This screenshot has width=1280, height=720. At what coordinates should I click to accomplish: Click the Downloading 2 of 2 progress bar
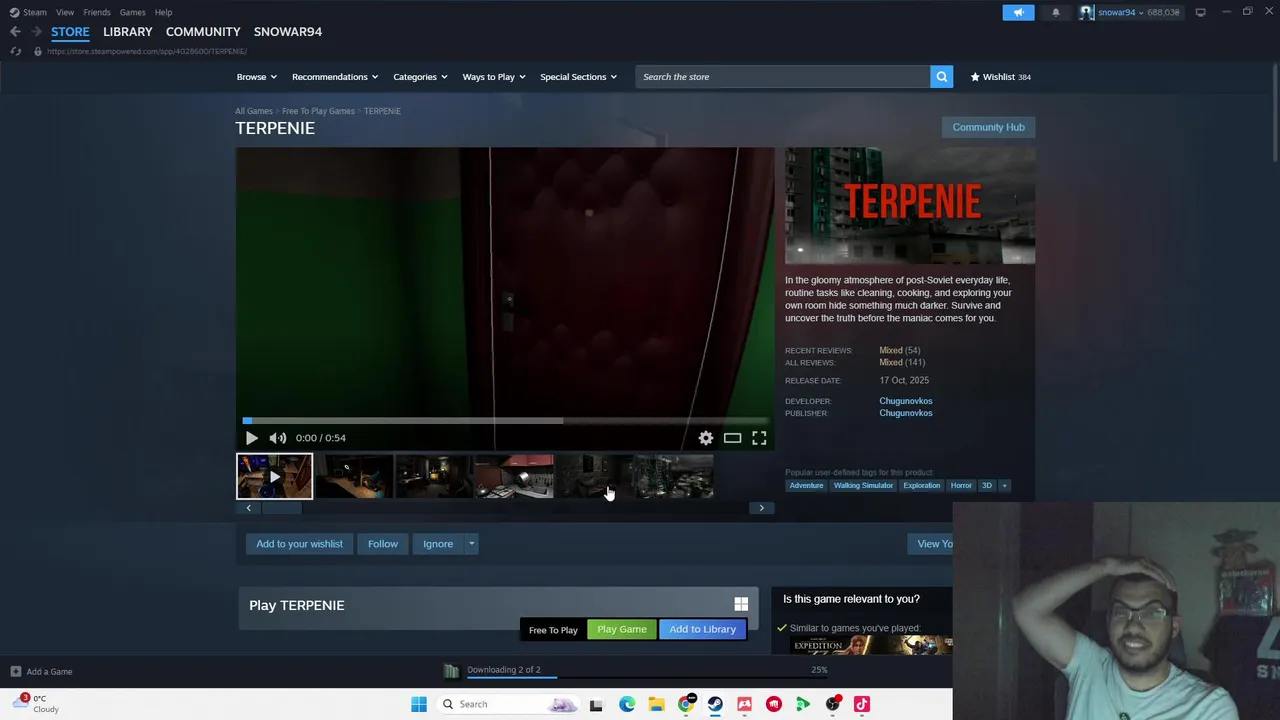tap(646, 677)
